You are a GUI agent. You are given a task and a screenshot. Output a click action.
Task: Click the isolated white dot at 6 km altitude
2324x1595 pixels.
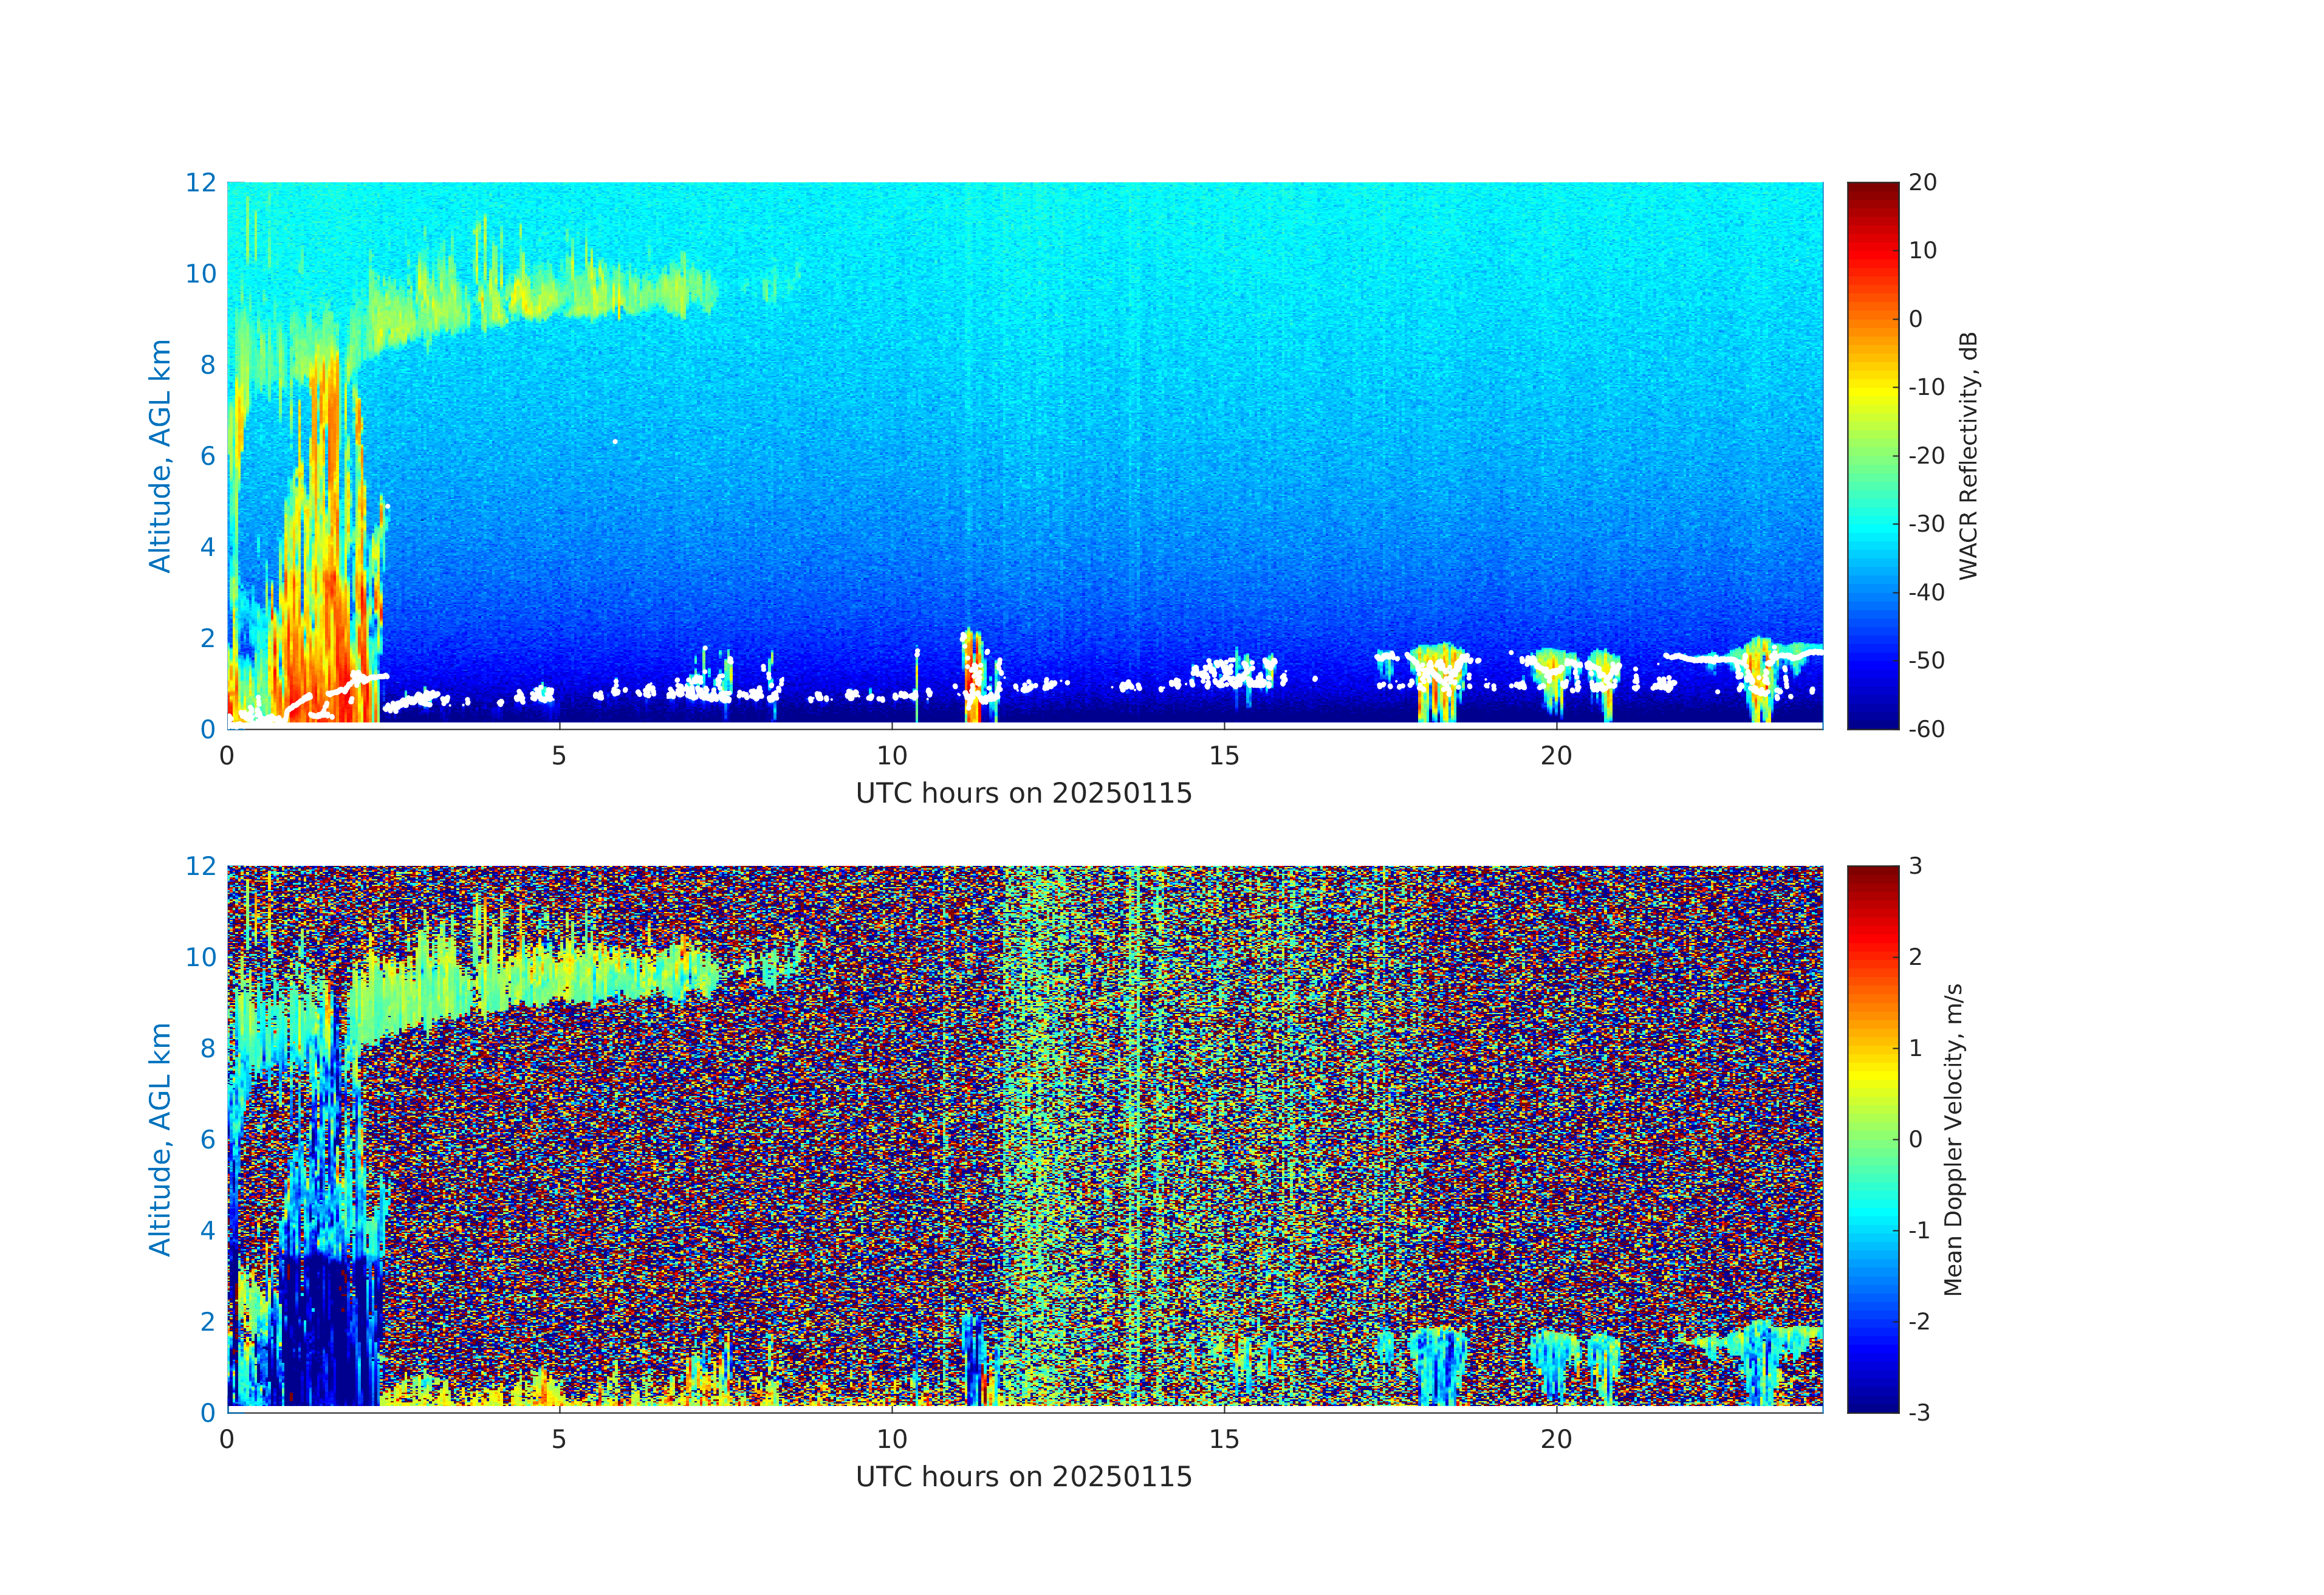point(615,441)
